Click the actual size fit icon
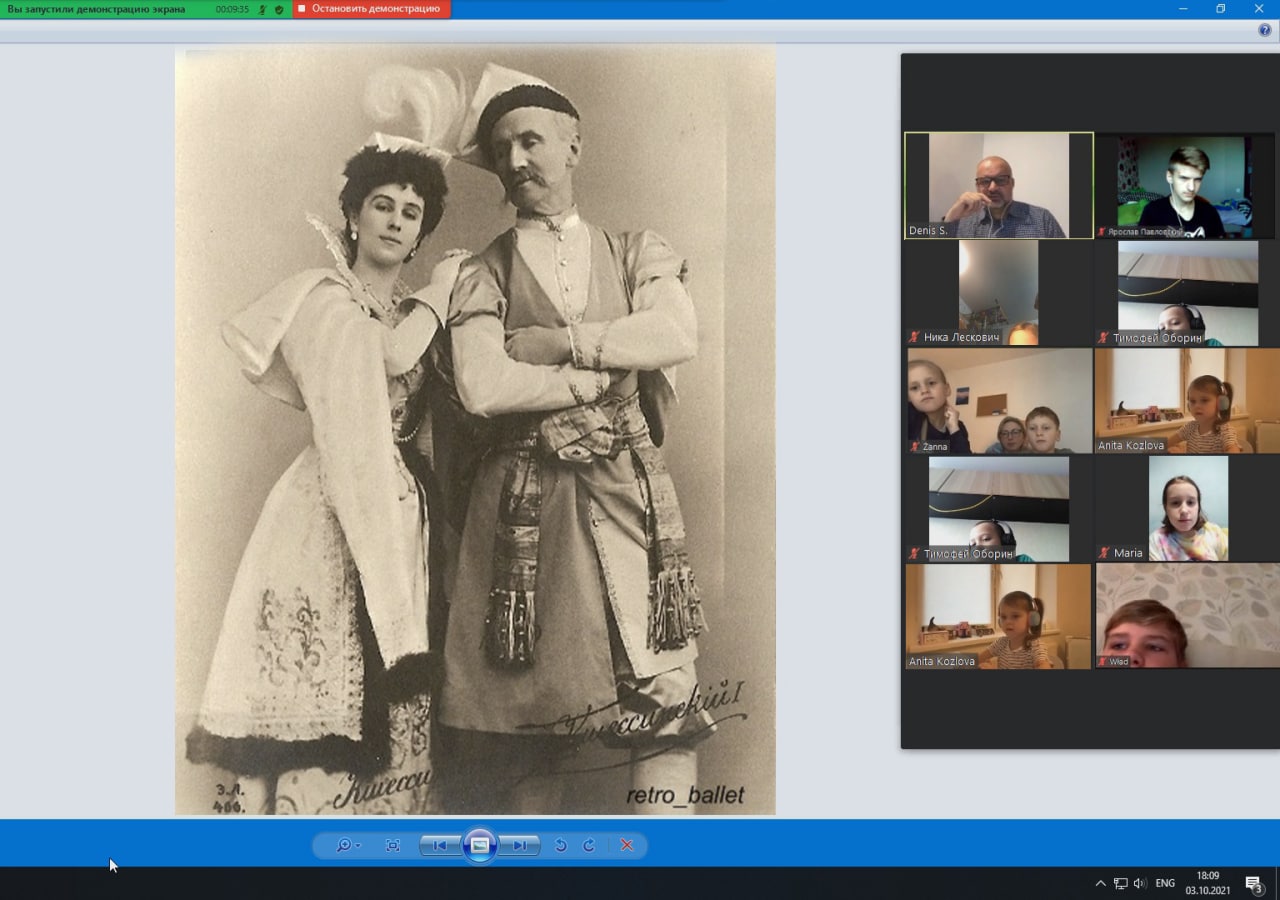Viewport: 1280px width, 900px height. click(x=393, y=845)
